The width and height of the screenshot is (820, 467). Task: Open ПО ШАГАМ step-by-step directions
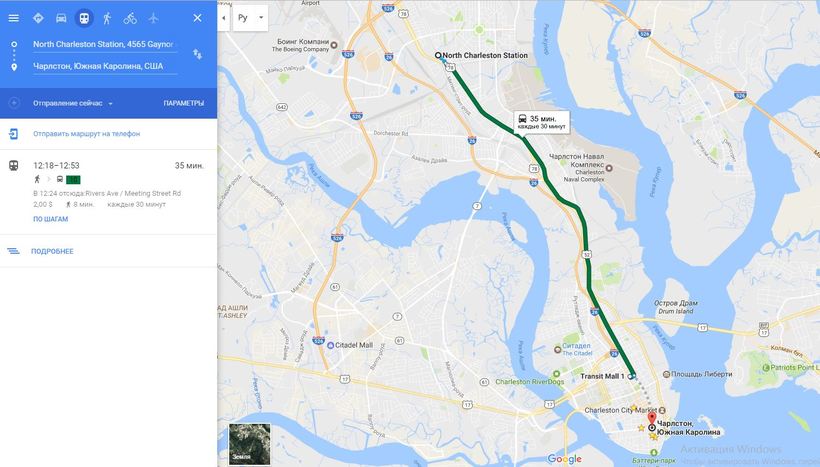[51, 219]
